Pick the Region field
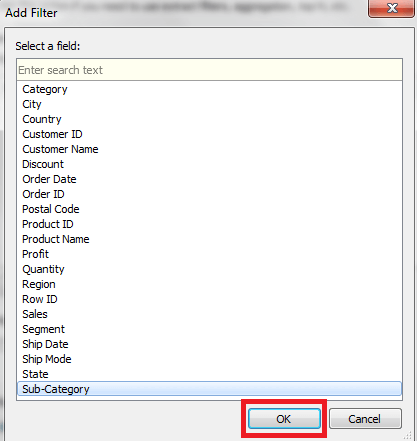The height and width of the screenshot is (441, 417). click(x=39, y=284)
